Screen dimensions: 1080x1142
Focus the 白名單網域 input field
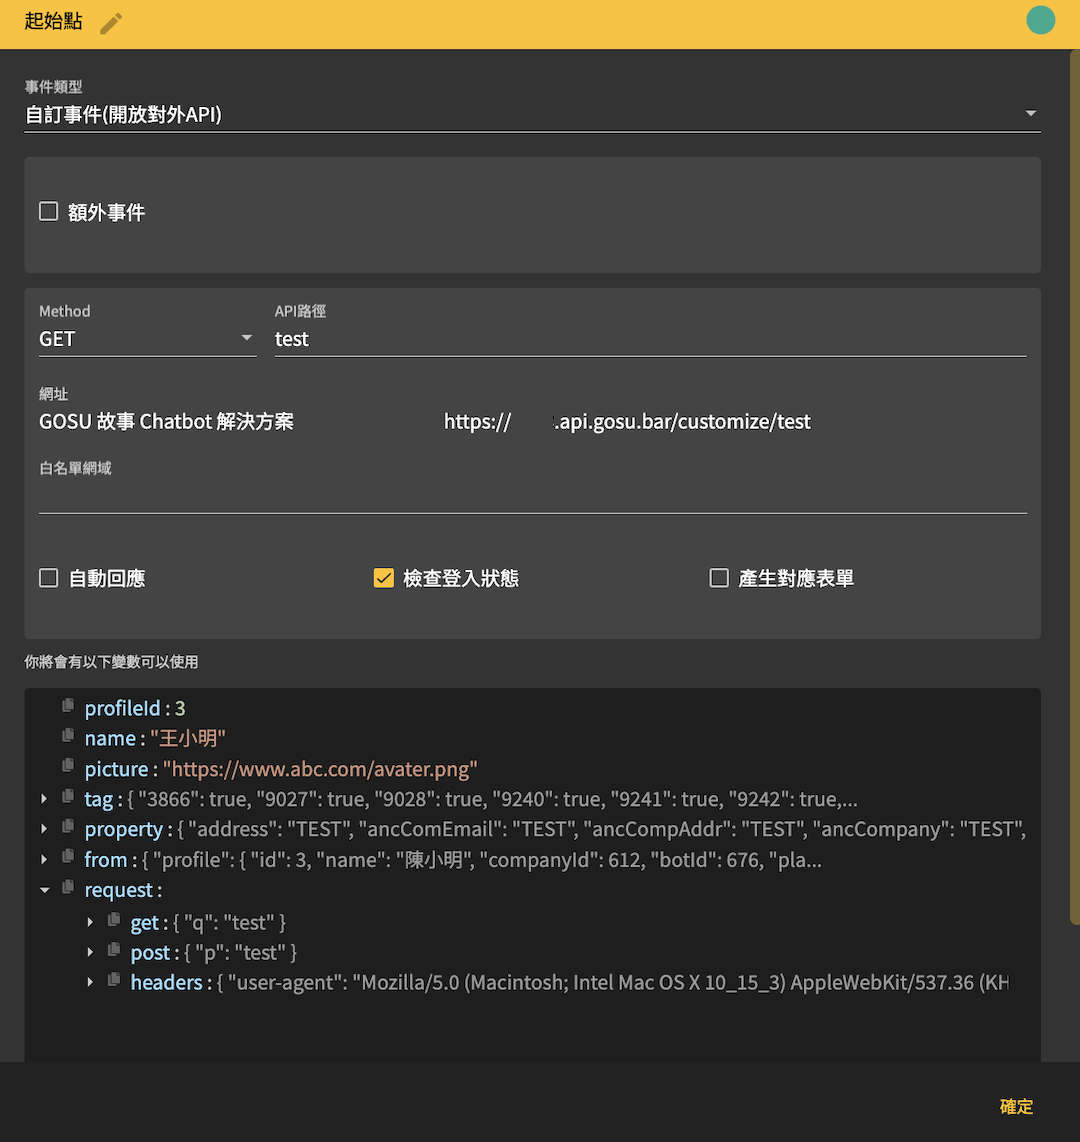click(533, 497)
